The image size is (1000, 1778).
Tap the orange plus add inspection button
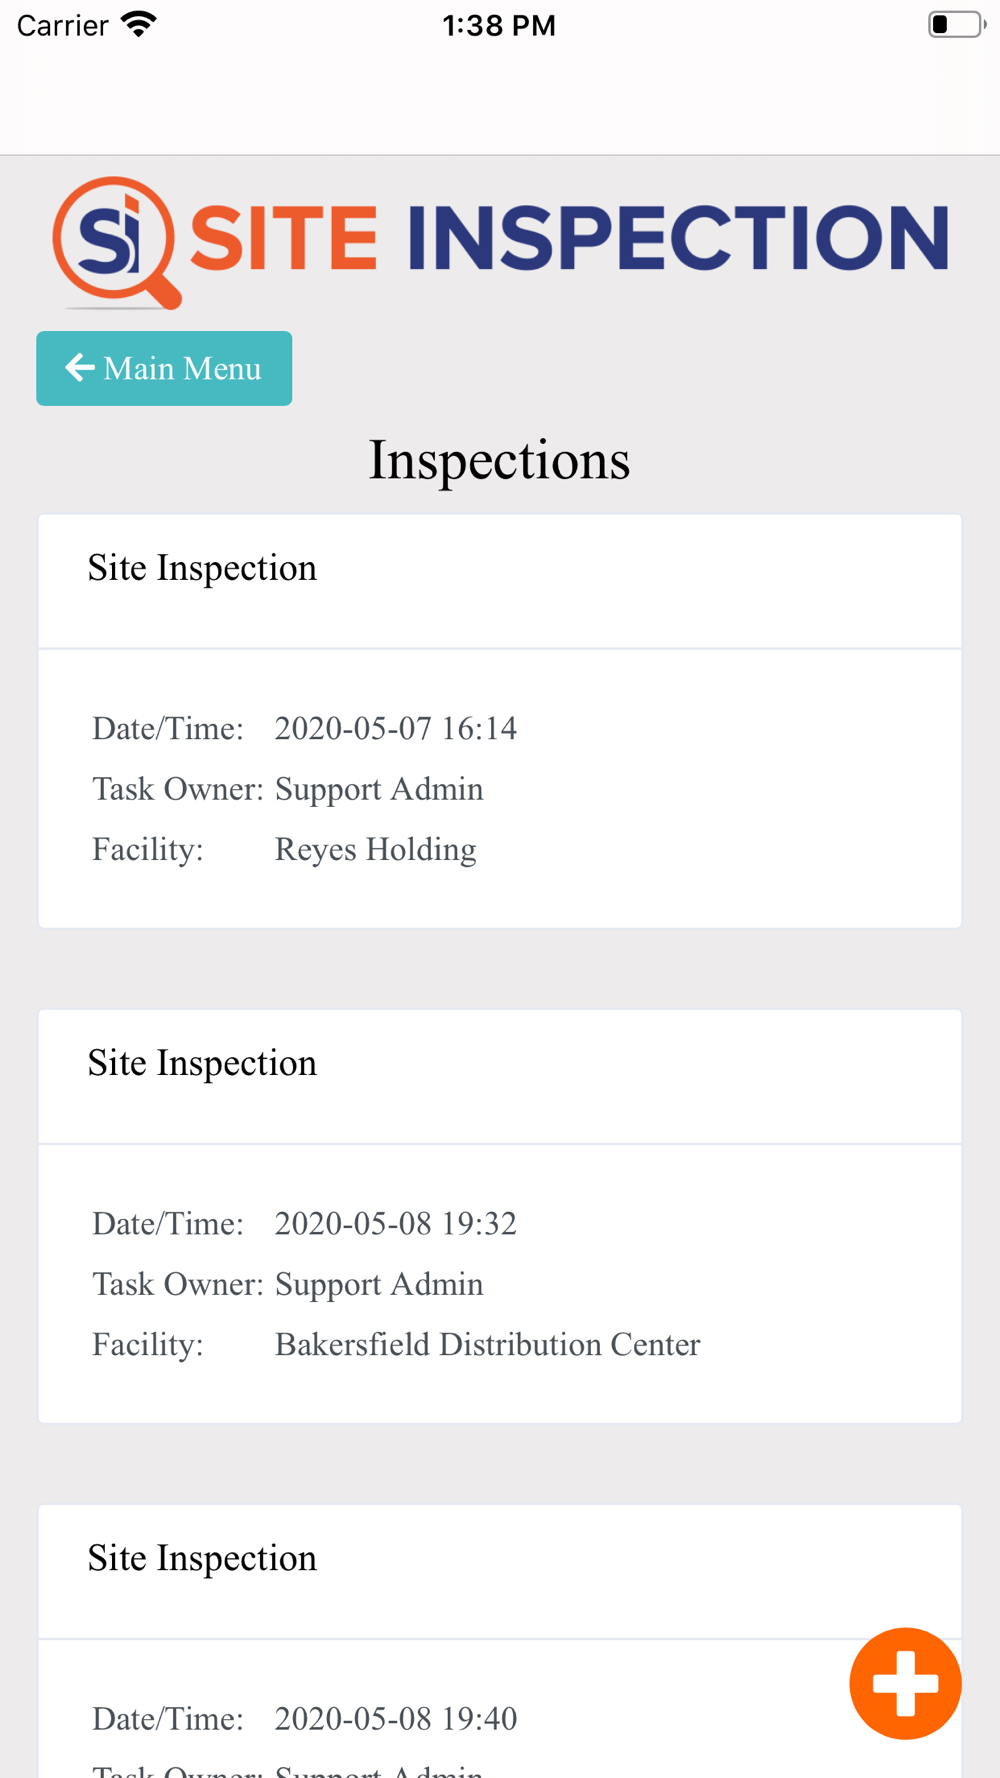pyautogui.click(x=905, y=1683)
